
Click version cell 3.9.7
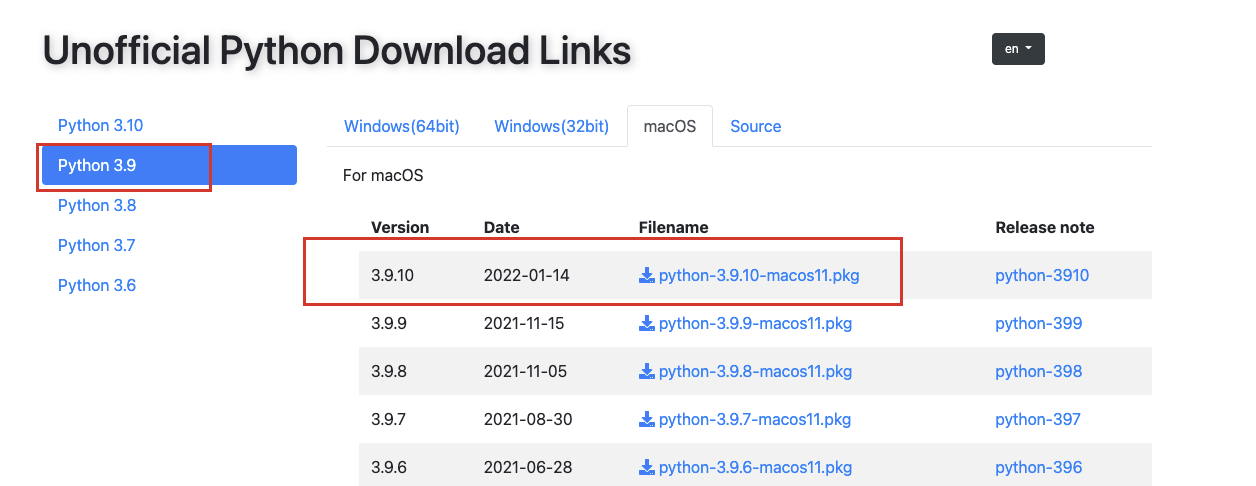[x=388, y=419]
